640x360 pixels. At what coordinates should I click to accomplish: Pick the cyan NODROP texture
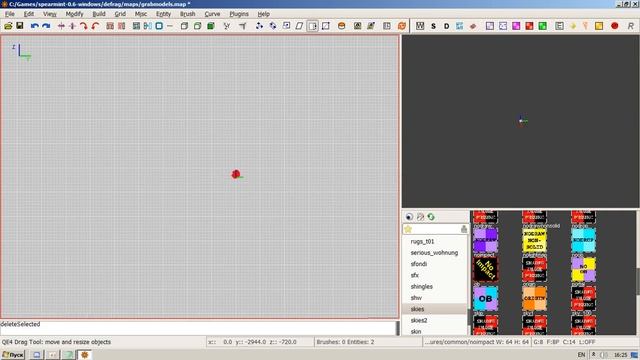click(583, 240)
